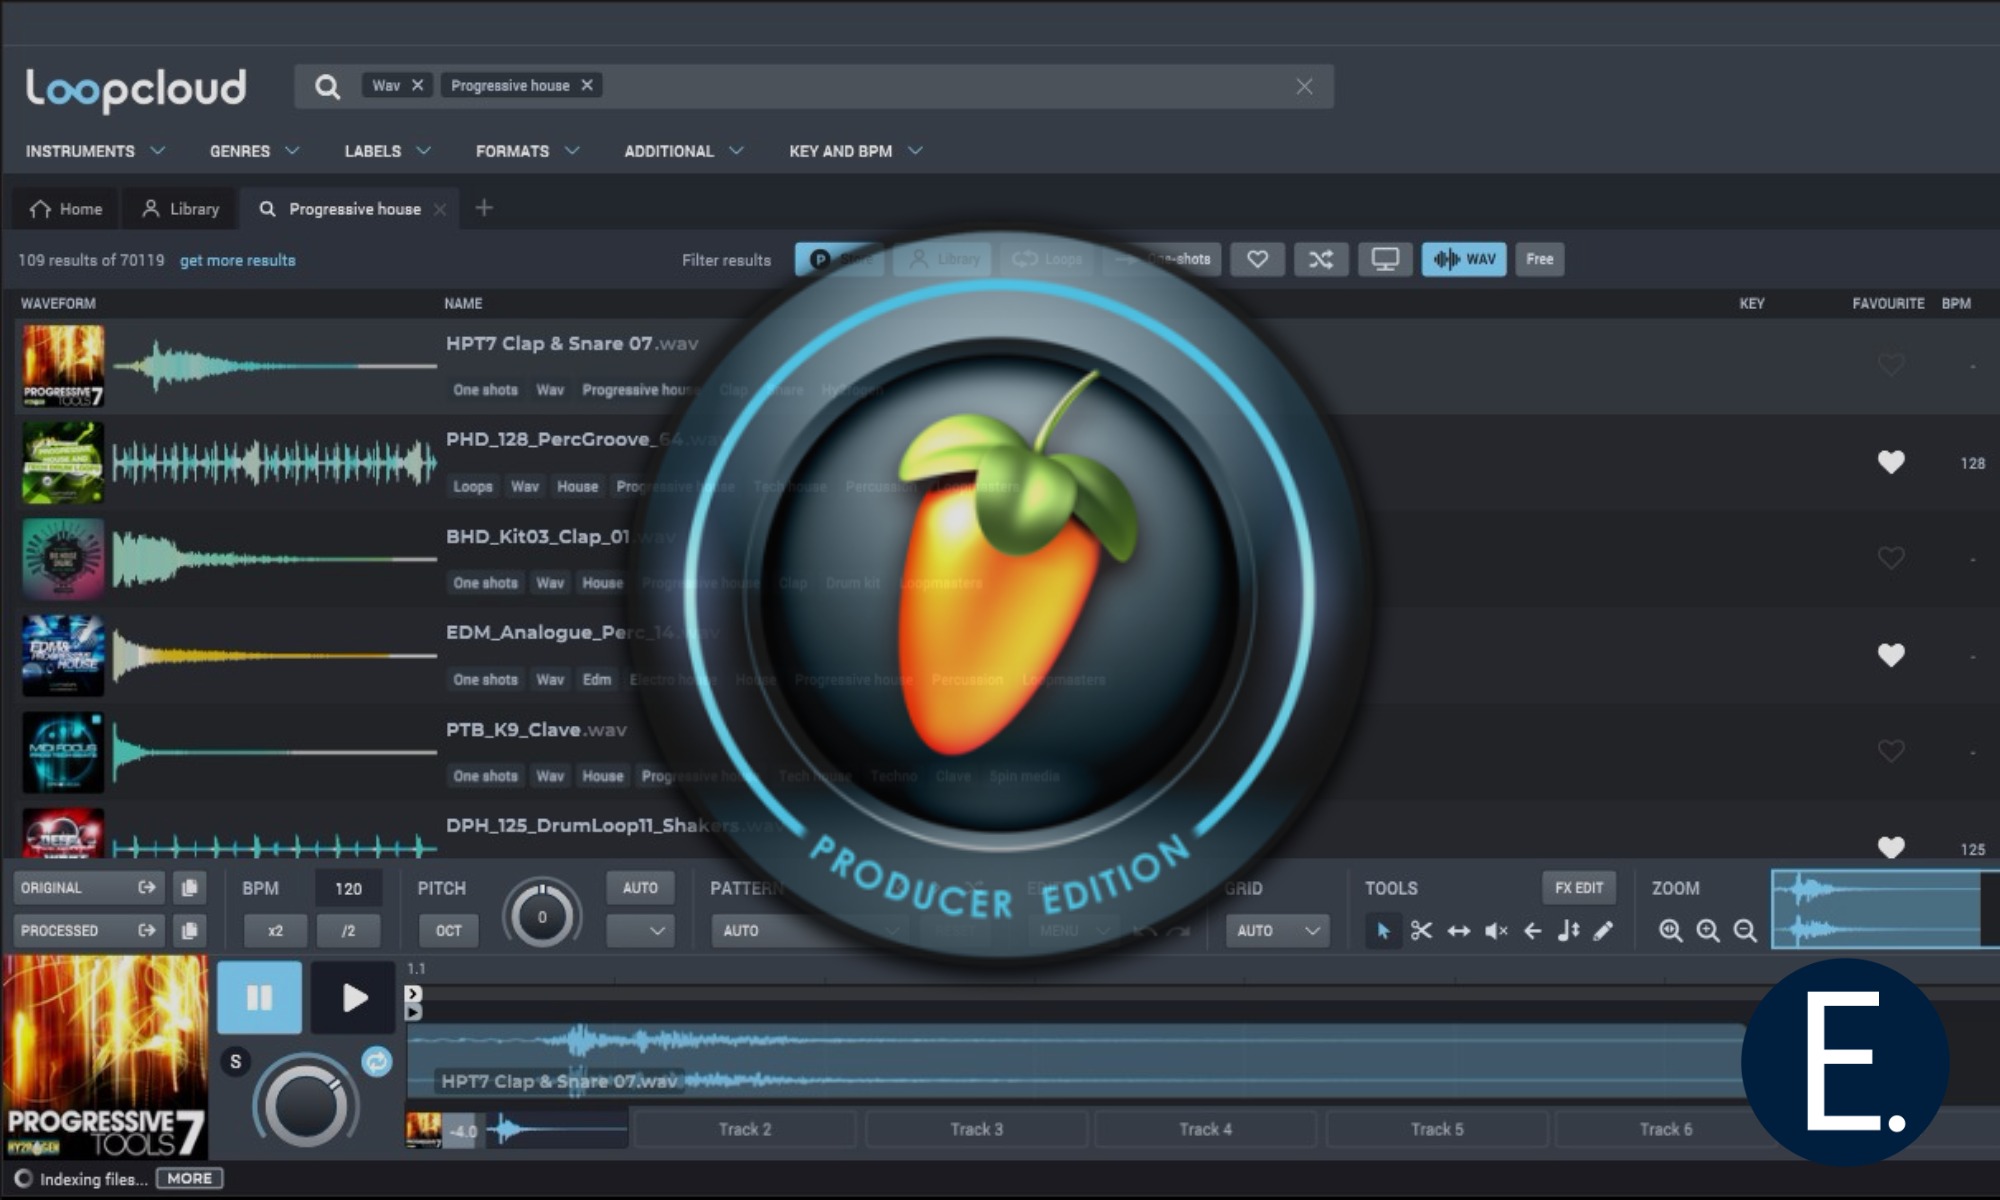Select the left arrow tool
This screenshot has width=2000, height=1200.
pyautogui.click(x=1532, y=931)
